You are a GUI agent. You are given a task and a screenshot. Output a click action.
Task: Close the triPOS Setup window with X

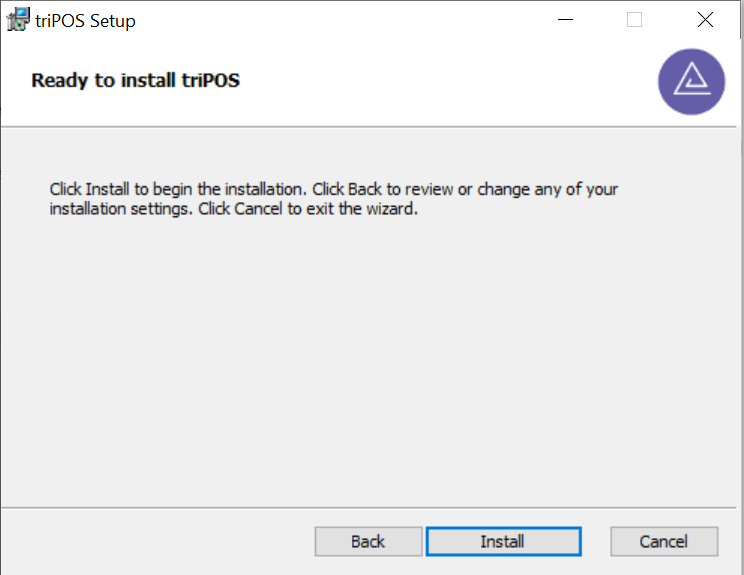tap(705, 20)
